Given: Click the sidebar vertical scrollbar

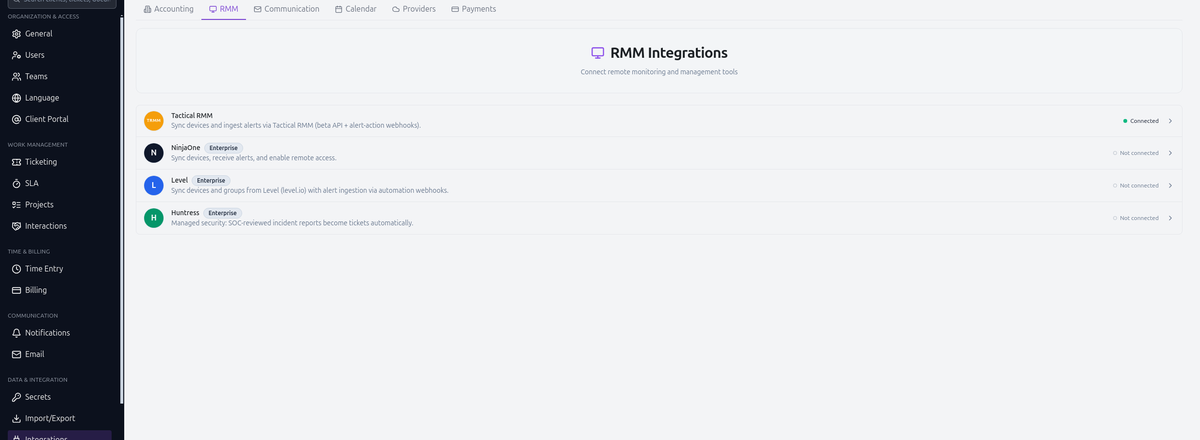Looking at the screenshot, I should click(121, 210).
